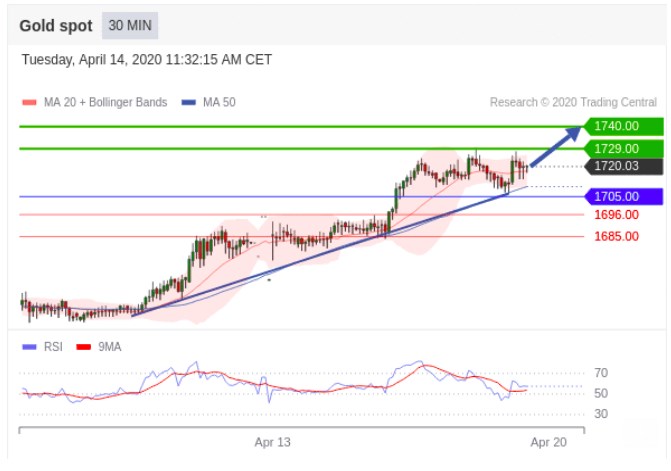Click the 9MA legend red swatch

coord(83,347)
